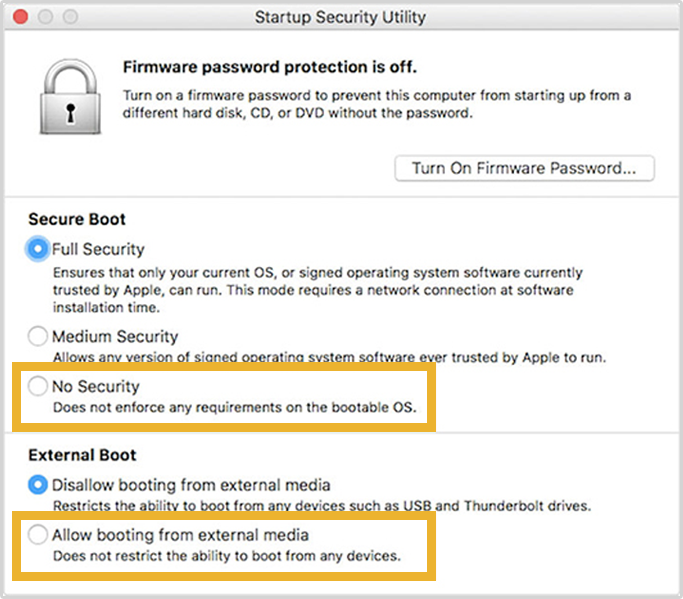Click the padlock icon

pos(71,97)
